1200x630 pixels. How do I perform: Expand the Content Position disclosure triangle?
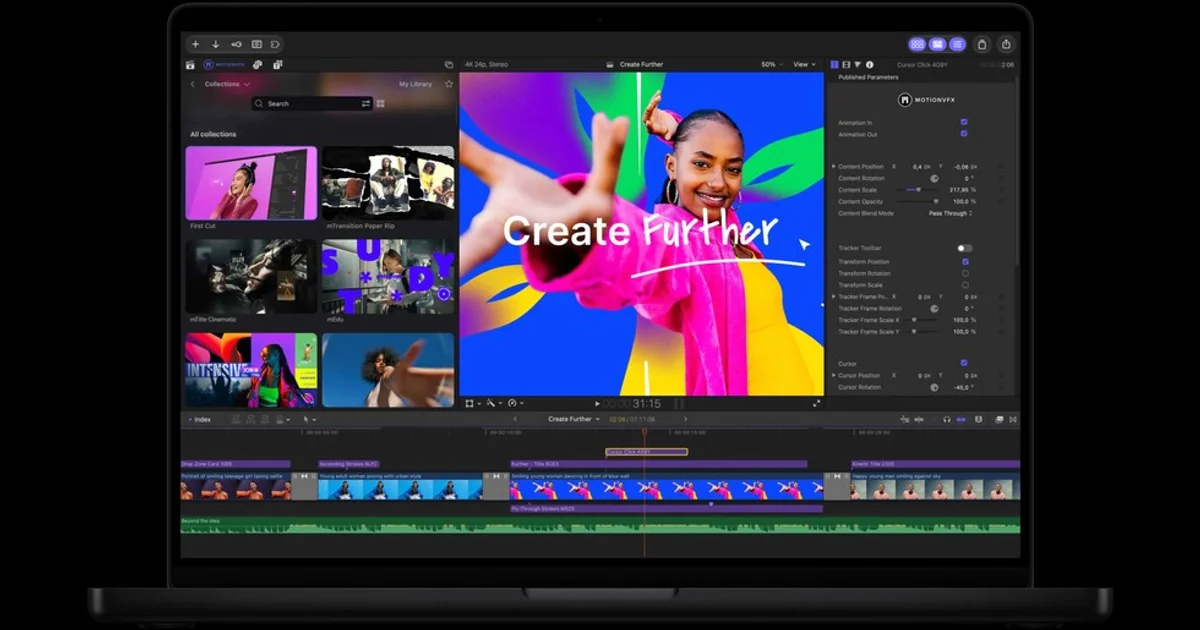834,166
